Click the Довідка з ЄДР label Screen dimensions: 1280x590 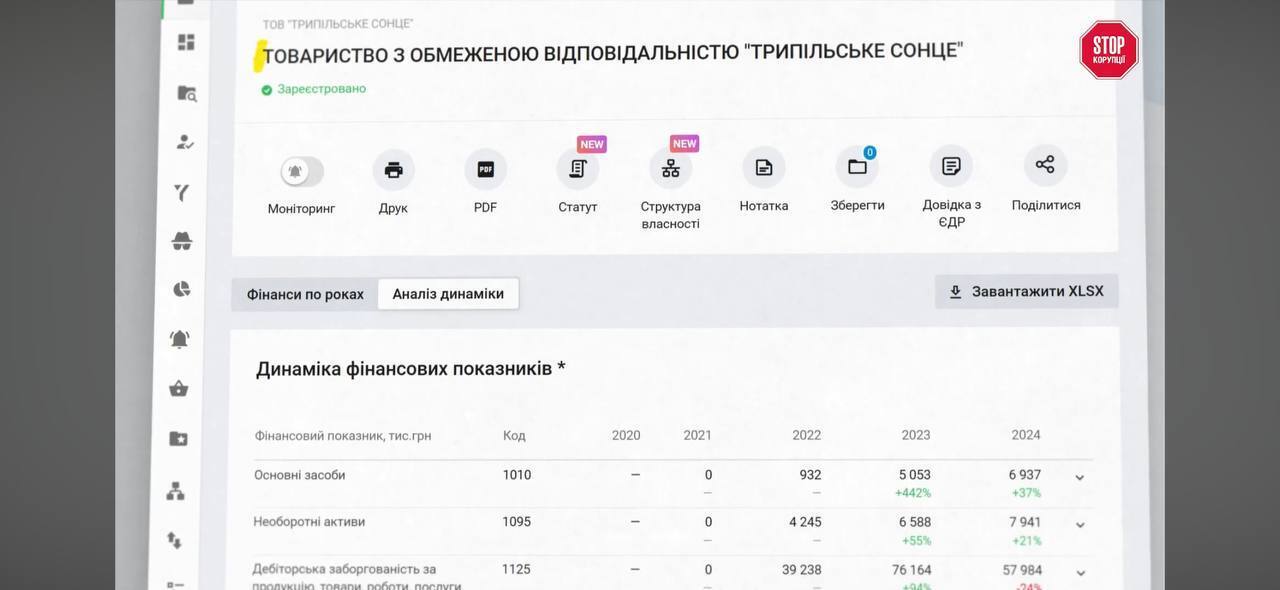(952, 213)
